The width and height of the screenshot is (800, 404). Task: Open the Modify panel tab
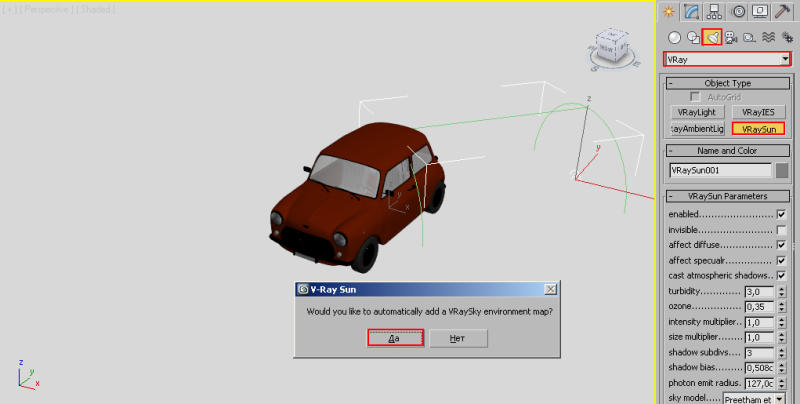click(x=691, y=11)
